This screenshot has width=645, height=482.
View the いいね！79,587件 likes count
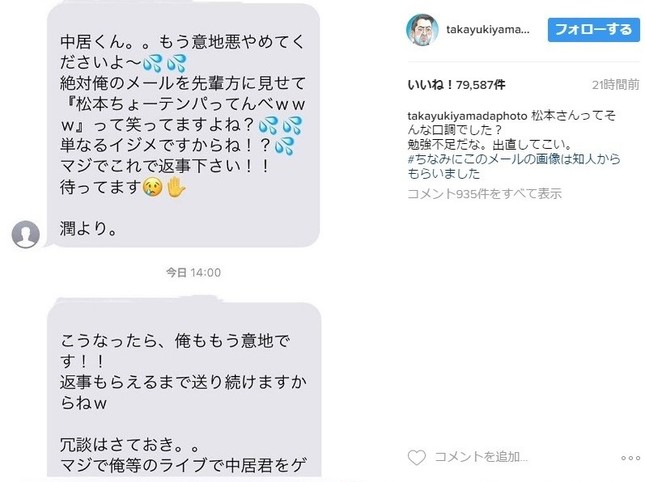pyautogui.click(x=456, y=85)
